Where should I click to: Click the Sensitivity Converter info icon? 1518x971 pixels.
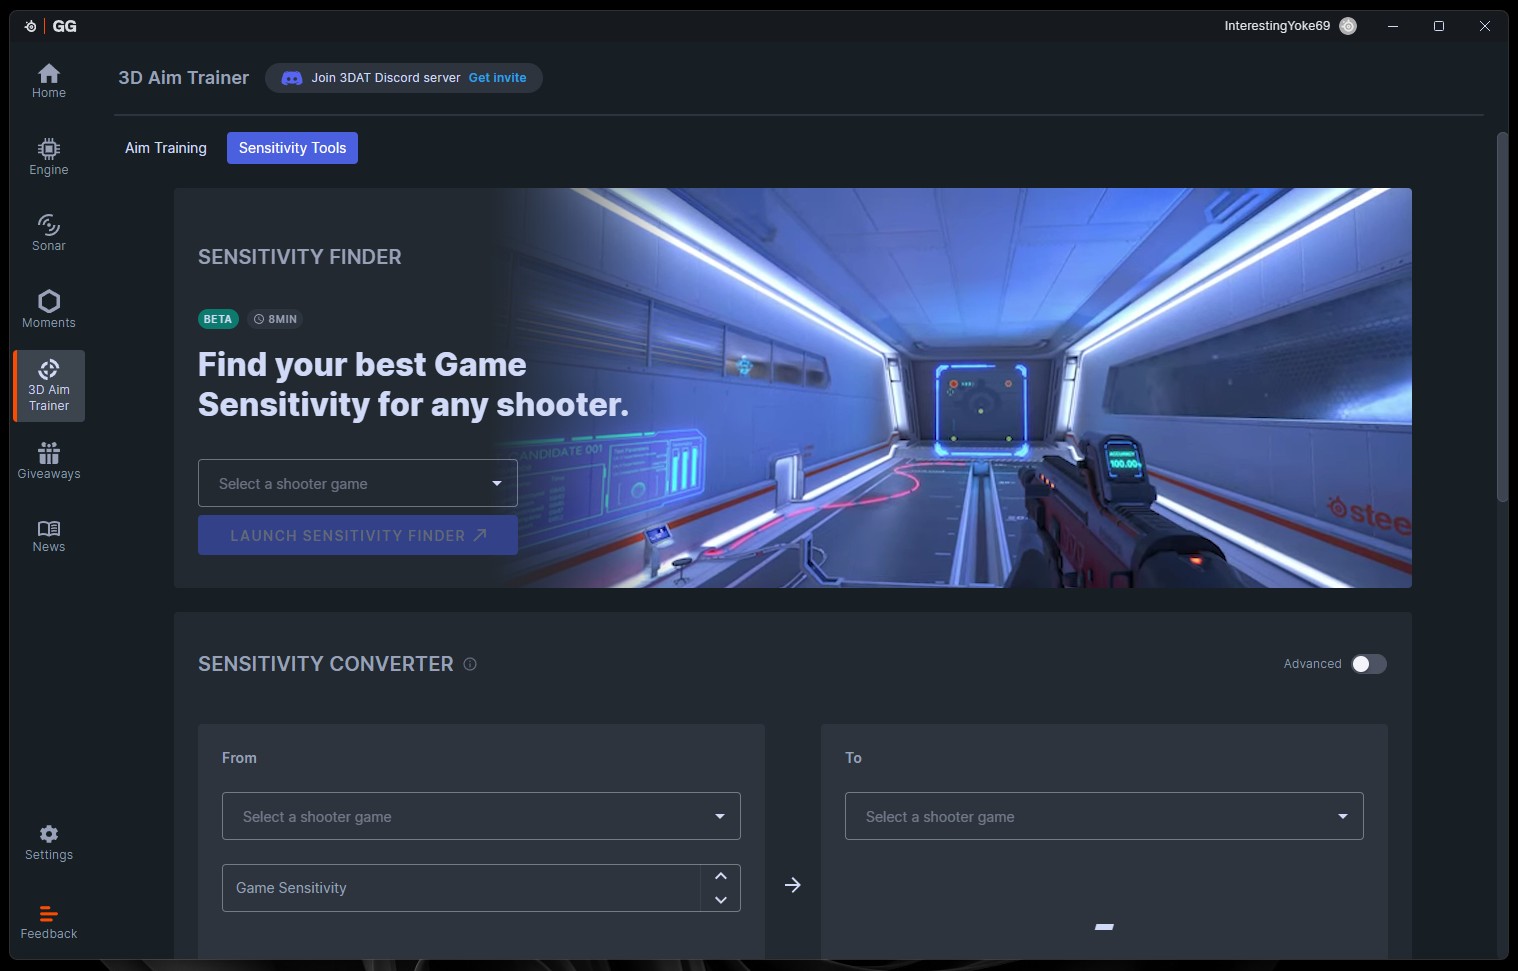tap(470, 664)
